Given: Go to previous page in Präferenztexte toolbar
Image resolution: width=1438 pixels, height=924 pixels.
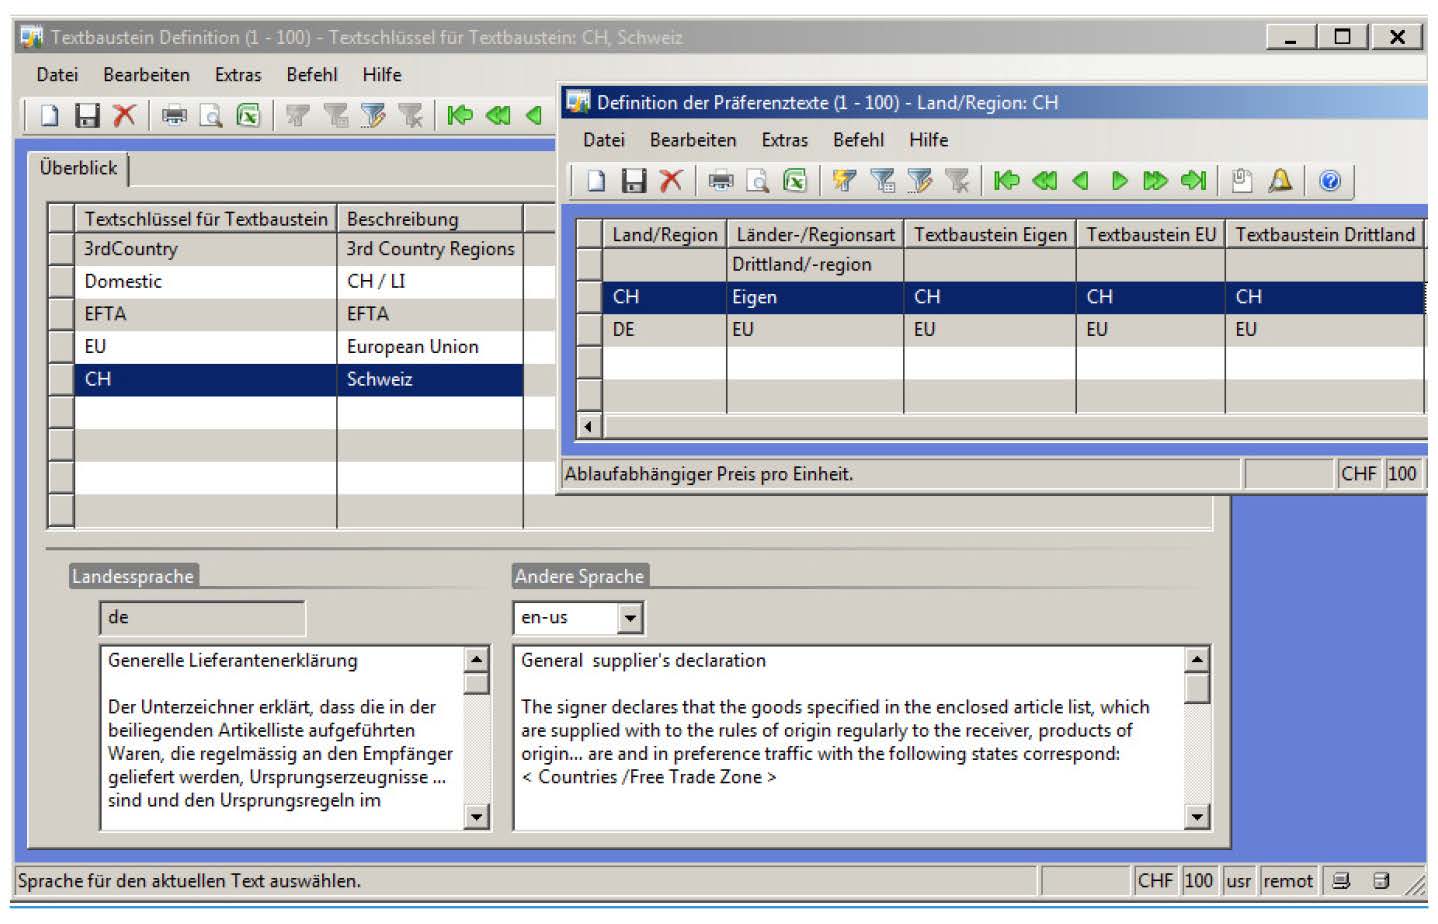Looking at the screenshot, I should pyautogui.click(x=1045, y=180).
